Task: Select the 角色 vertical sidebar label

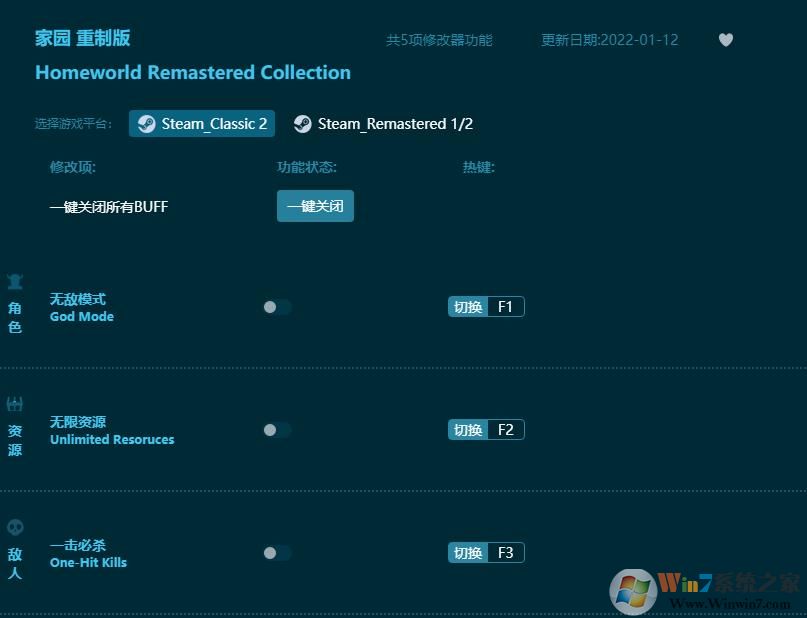Action: [14, 319]
